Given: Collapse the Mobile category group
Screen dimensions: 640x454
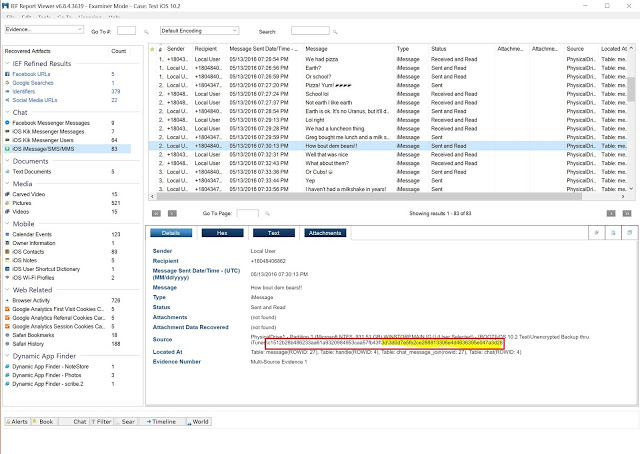Looking at the screenshot, I should pyautogui.click(x=7, y=224).
